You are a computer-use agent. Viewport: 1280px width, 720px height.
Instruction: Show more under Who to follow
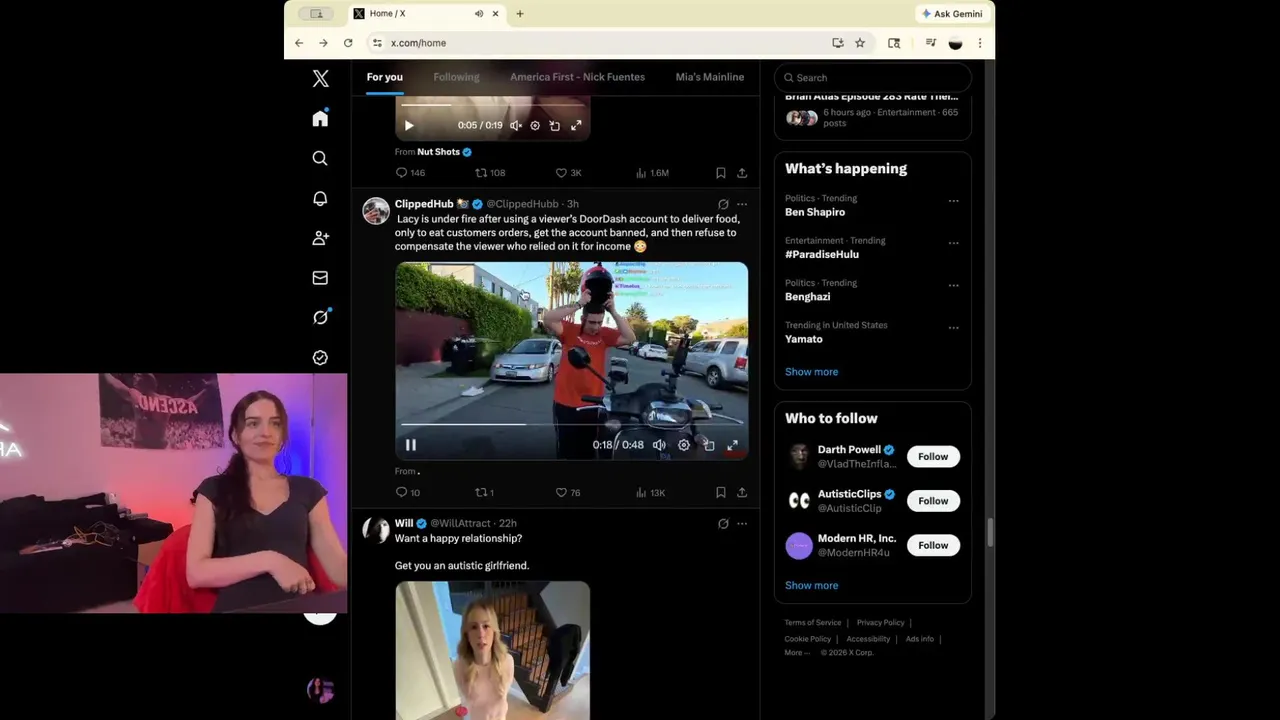(811, 585)
